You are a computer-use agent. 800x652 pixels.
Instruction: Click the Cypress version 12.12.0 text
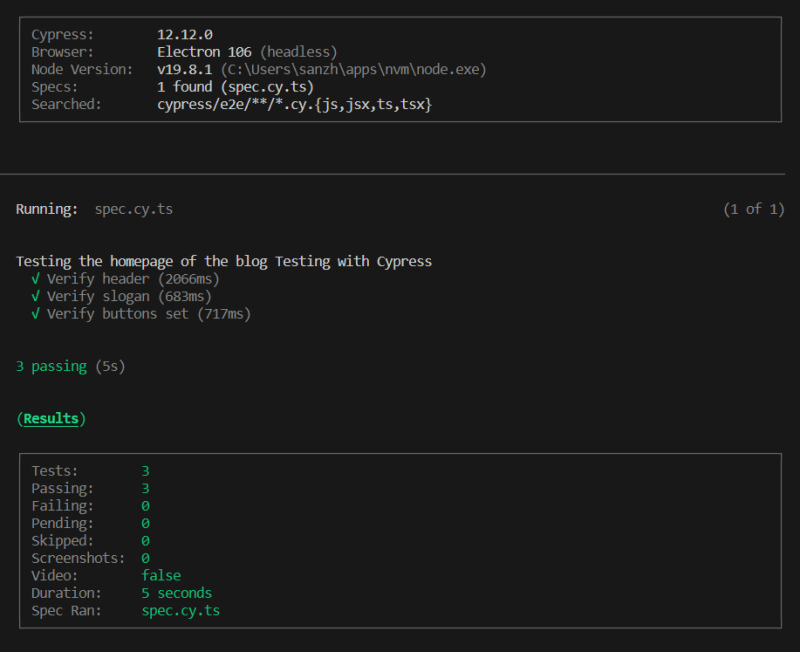tap(185, 35)
